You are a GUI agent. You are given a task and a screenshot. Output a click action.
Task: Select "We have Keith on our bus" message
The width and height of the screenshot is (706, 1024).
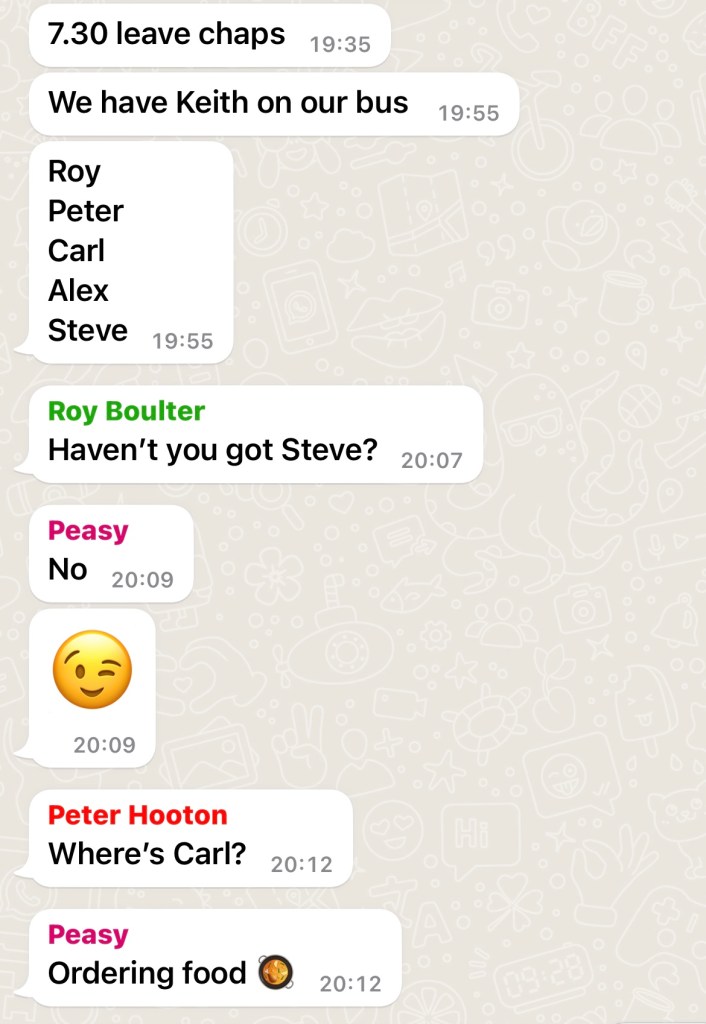click(x=274, y=104)
